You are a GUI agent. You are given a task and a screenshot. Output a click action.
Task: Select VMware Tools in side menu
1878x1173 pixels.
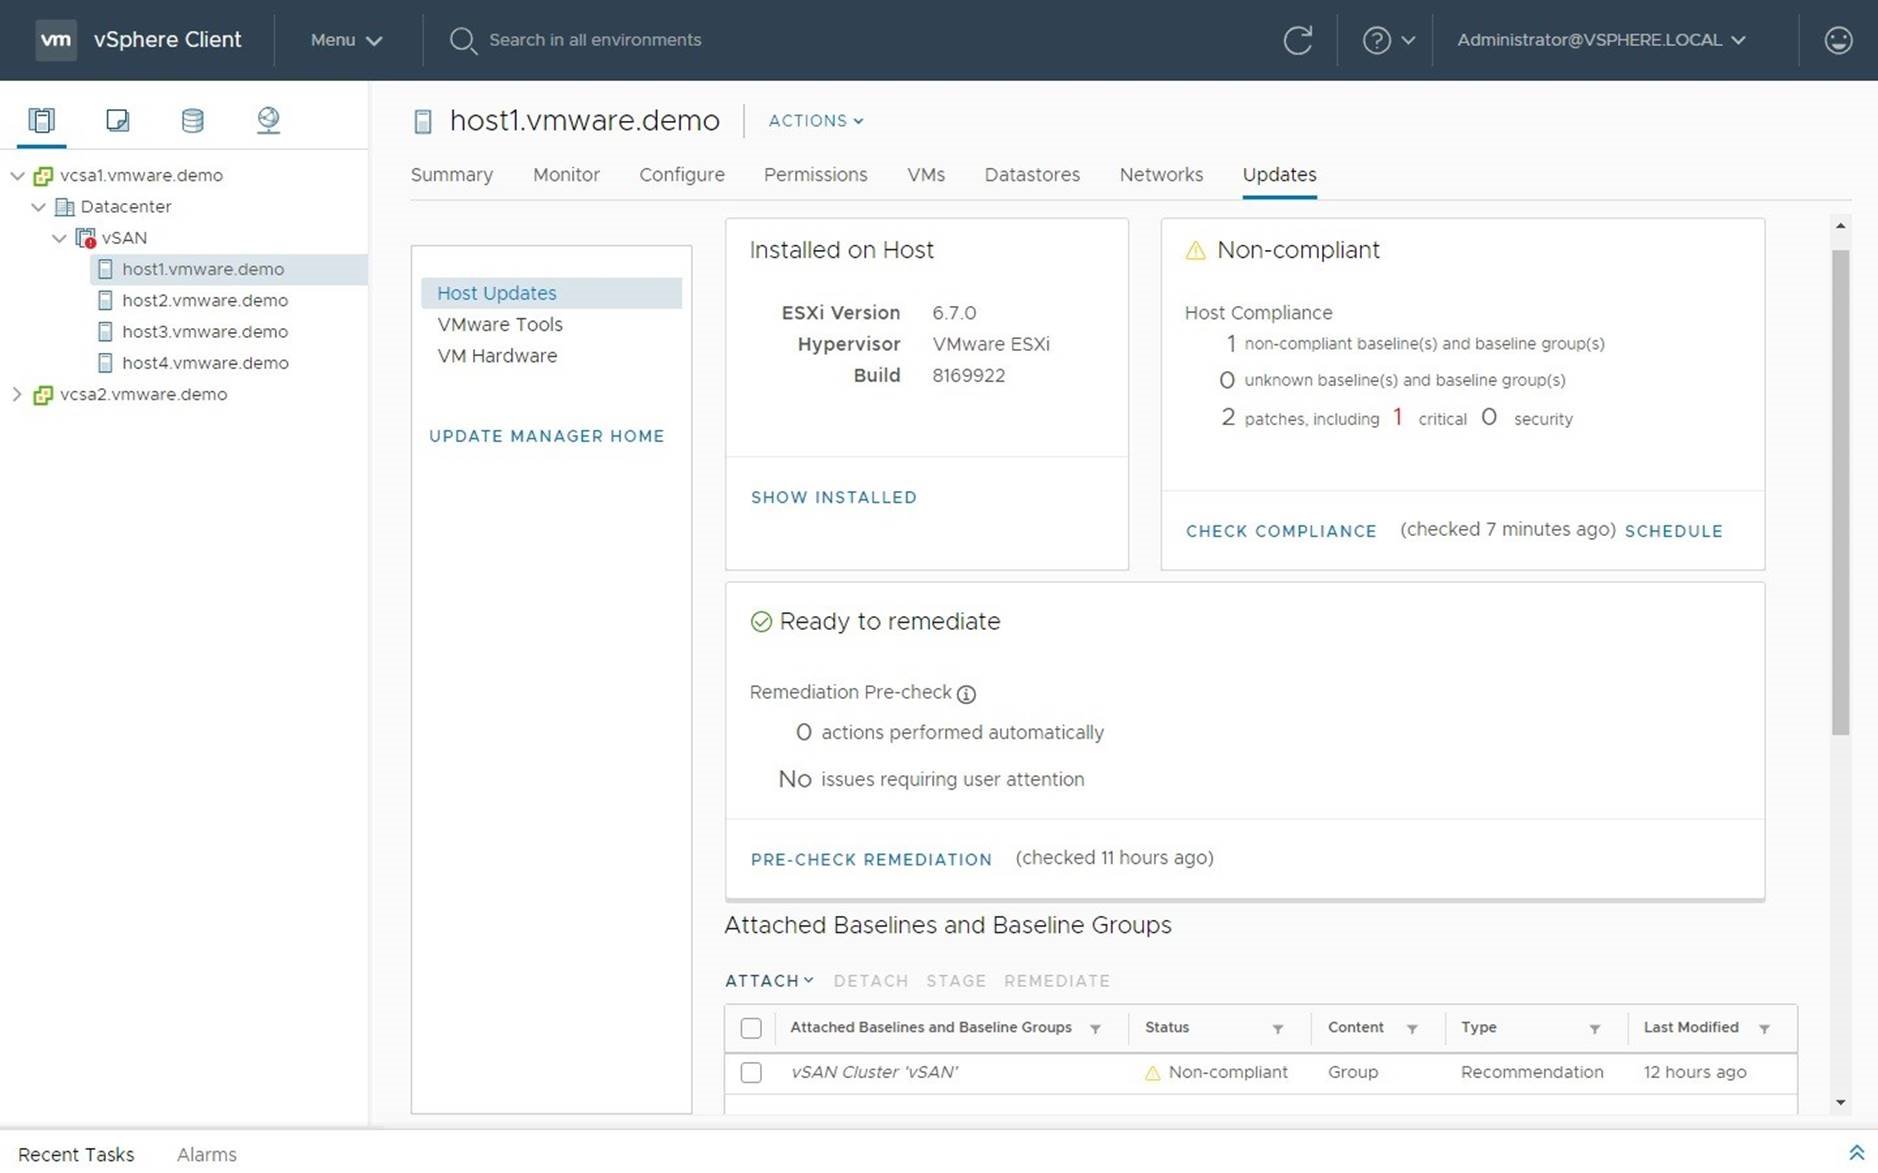(x=500, y=325)
